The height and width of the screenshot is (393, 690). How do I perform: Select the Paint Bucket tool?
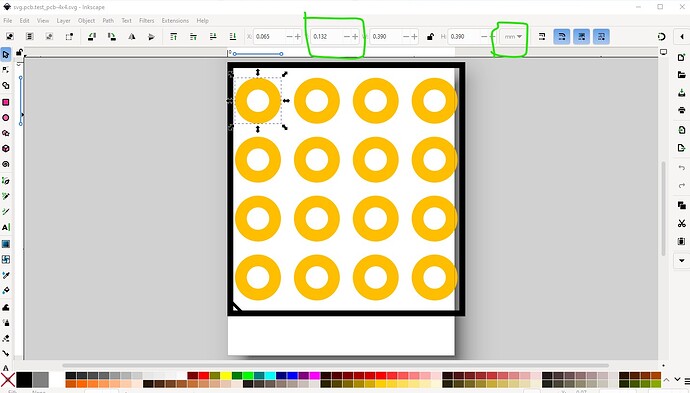point(6,290)
